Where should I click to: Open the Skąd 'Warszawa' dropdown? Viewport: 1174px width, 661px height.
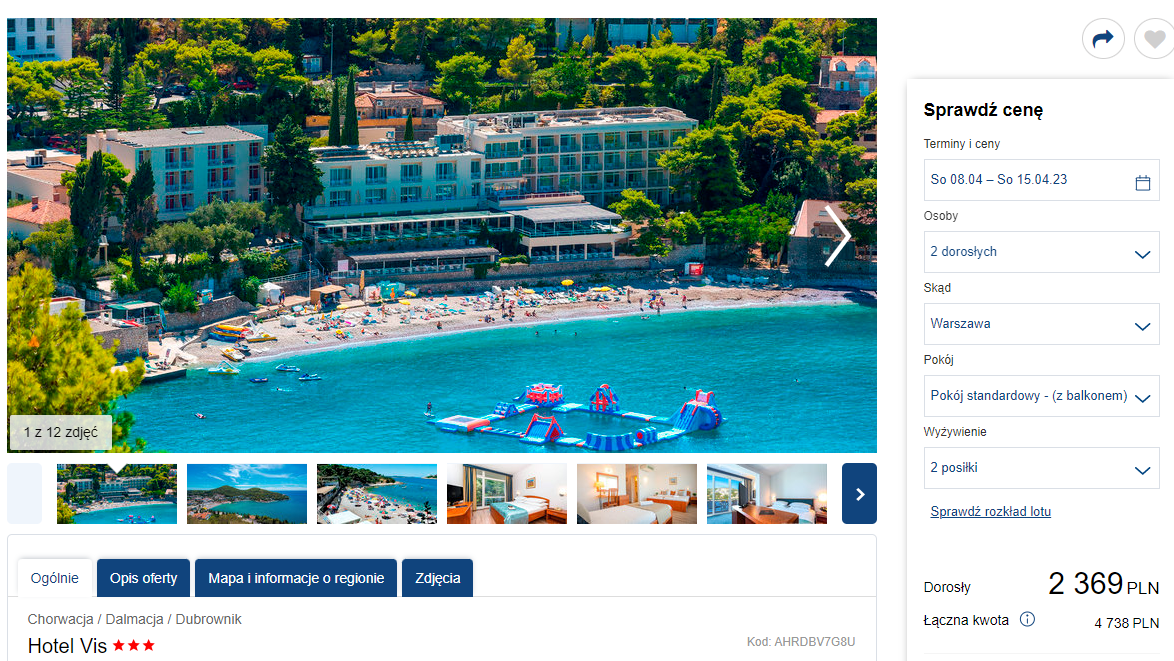[1041, 323]
